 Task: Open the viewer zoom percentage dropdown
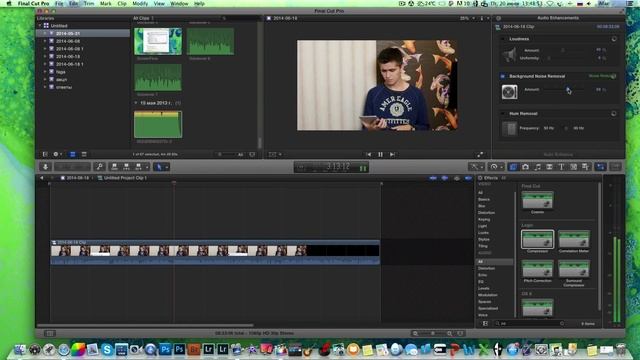click(x=467, y=18)
